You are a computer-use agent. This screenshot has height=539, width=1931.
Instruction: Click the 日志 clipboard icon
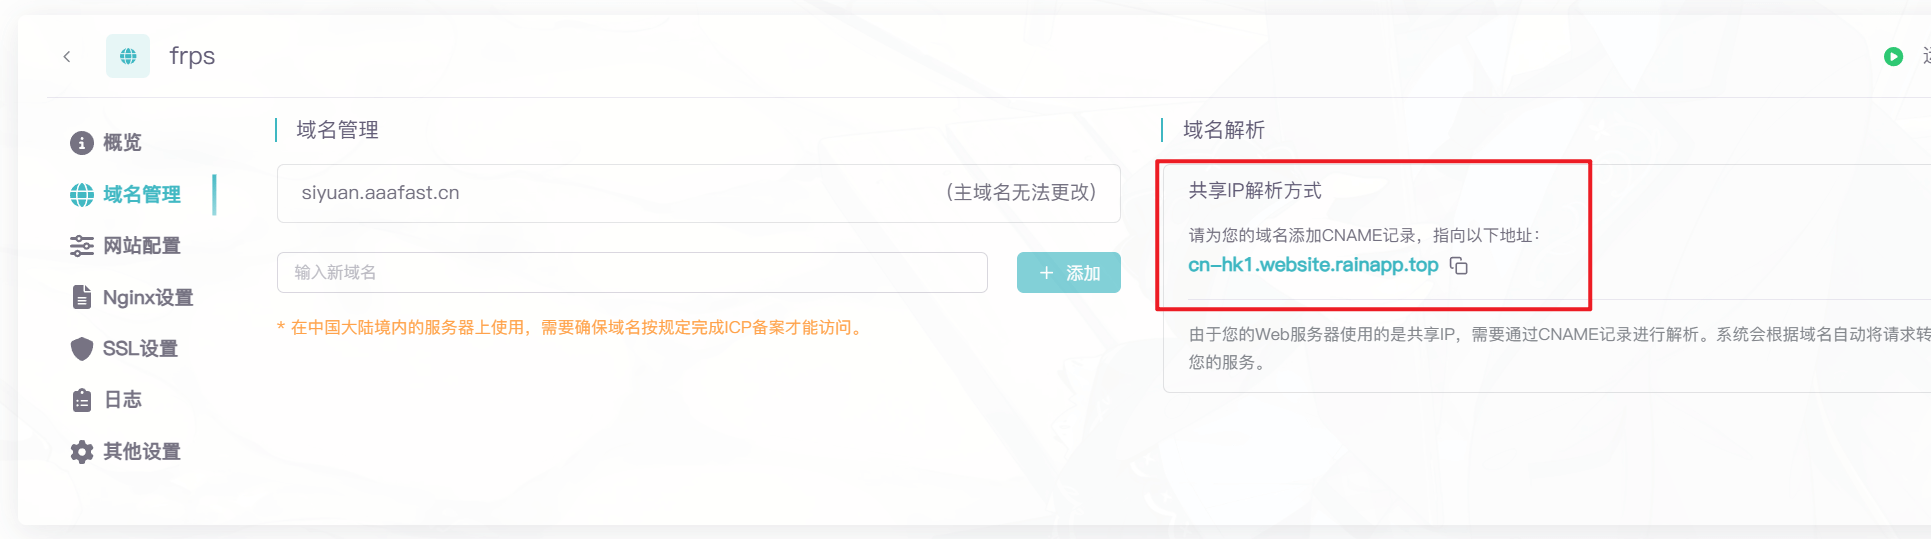(x=82, y=400)
